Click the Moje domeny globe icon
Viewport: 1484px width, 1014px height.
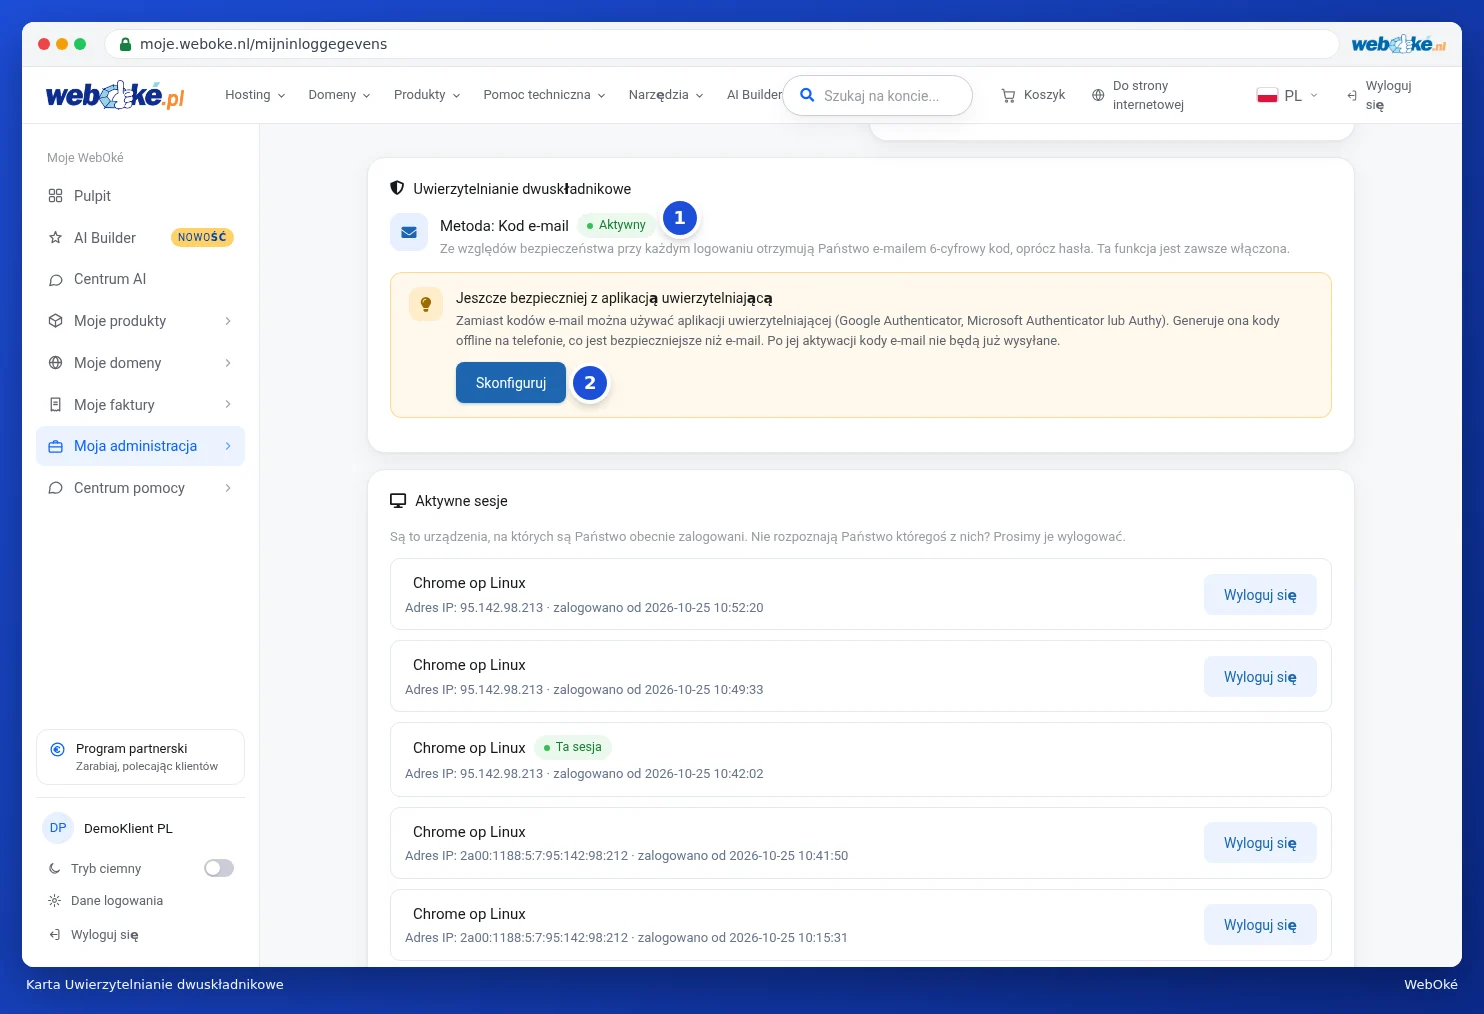pos(55,363)
